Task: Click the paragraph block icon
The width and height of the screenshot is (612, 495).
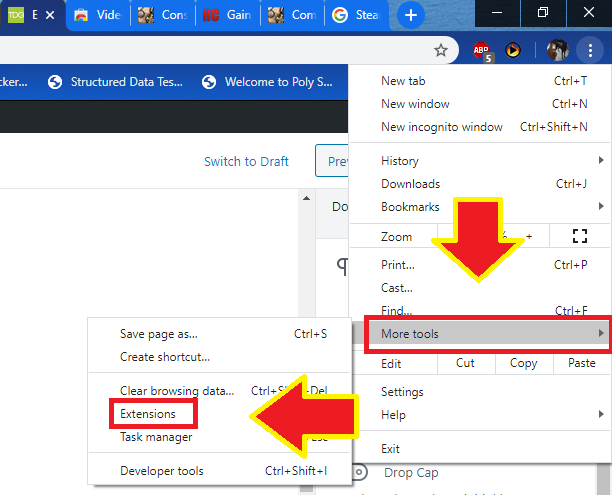Action: 342,266
